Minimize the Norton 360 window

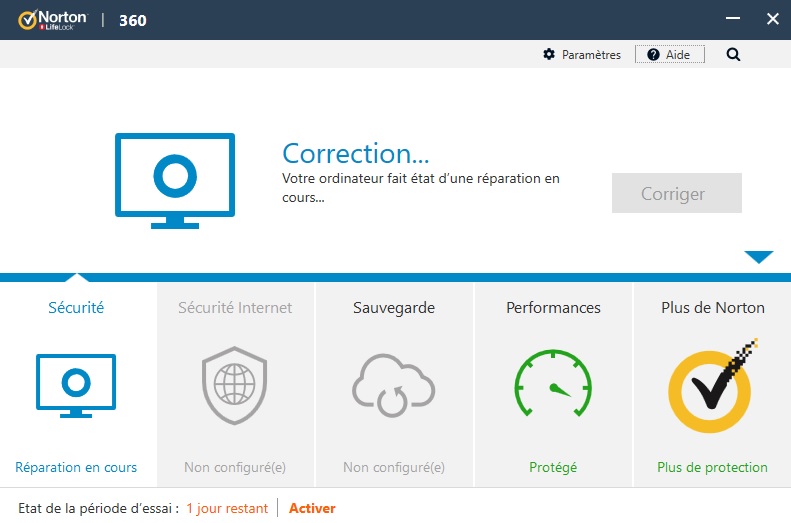pos(733,19)
